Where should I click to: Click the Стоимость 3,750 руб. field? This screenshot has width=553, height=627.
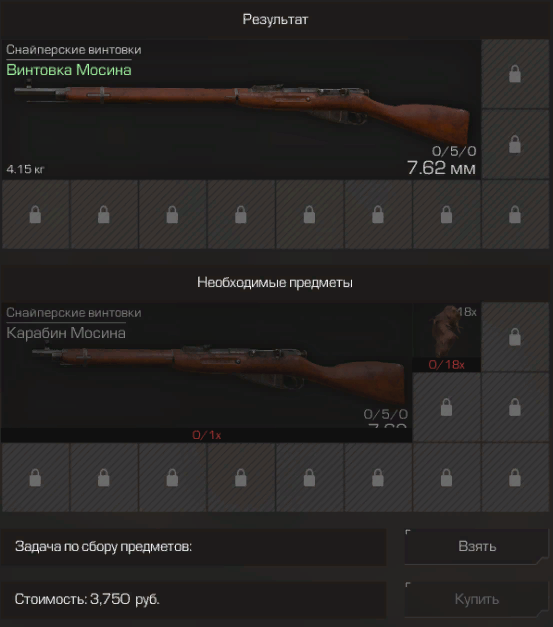coord(194,599)
